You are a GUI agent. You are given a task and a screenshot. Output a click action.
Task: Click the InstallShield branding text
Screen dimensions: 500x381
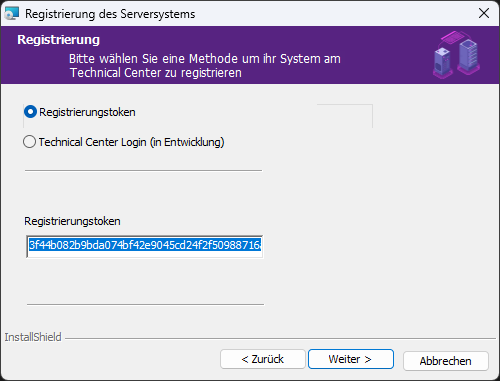click(x=33, y=337)
